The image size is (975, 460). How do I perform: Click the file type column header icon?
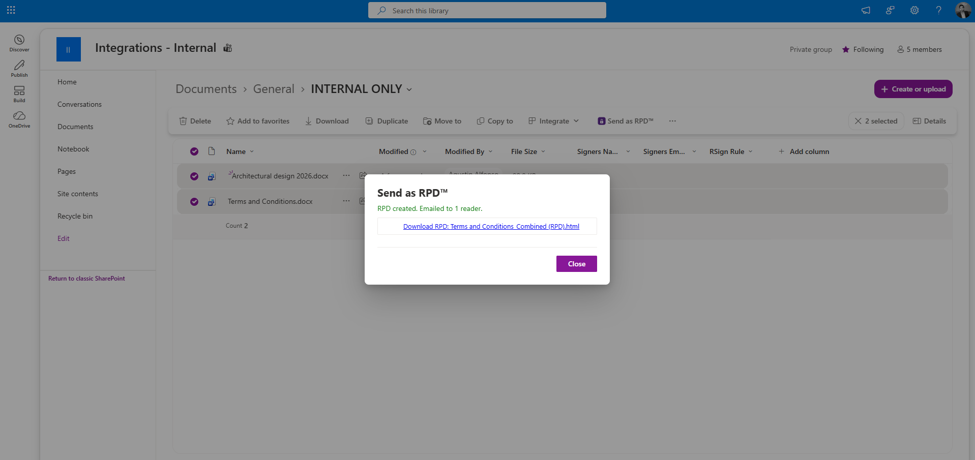click(x=211, y=151)
